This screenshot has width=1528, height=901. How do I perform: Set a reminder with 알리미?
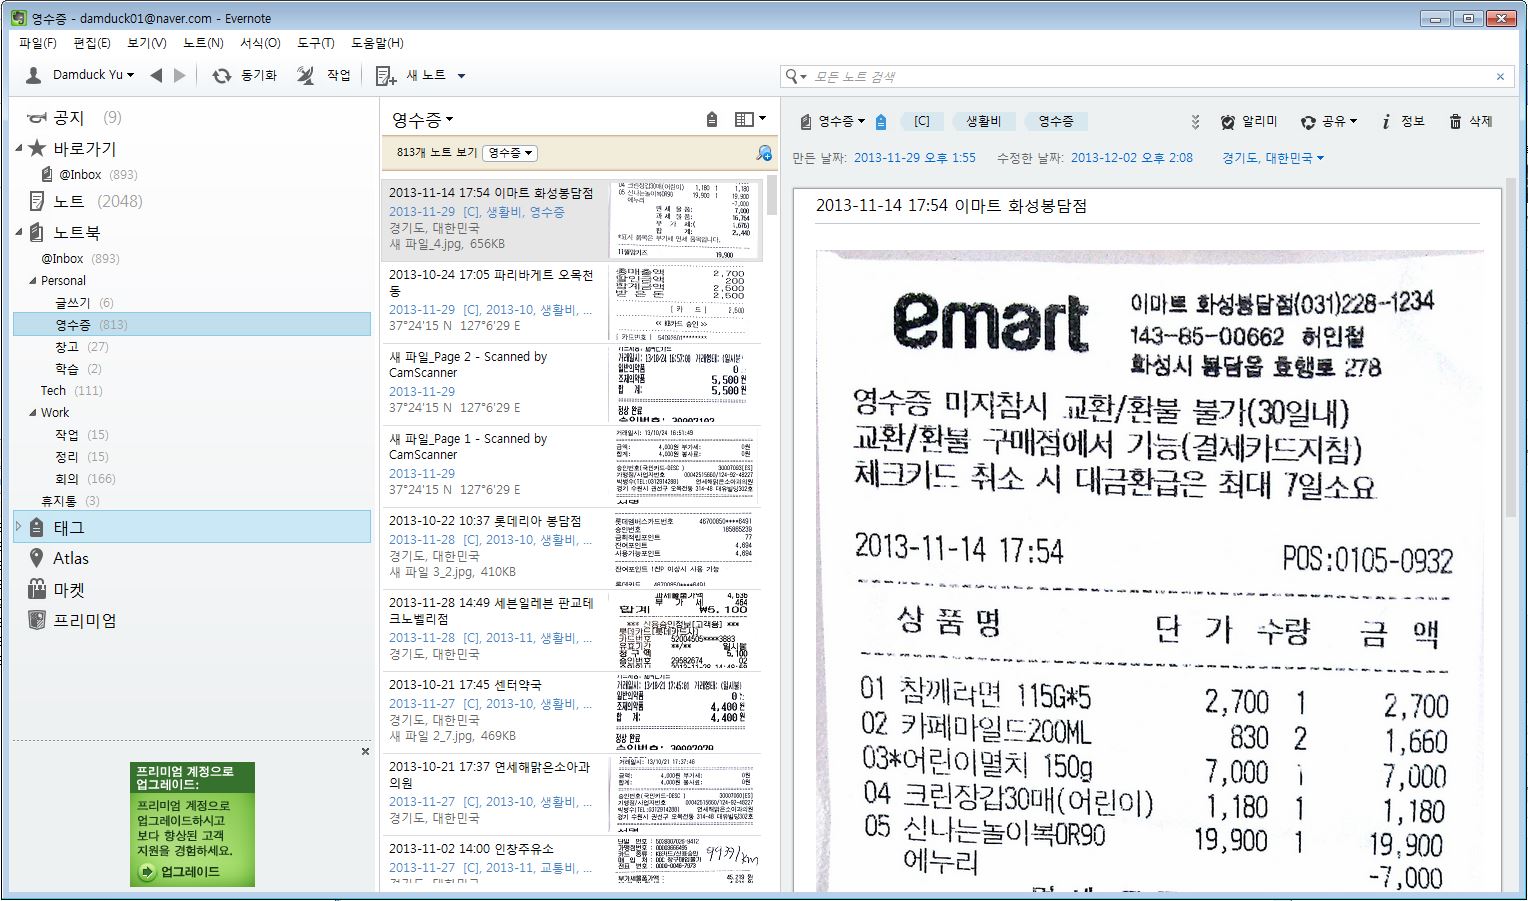click(1249, 121)
